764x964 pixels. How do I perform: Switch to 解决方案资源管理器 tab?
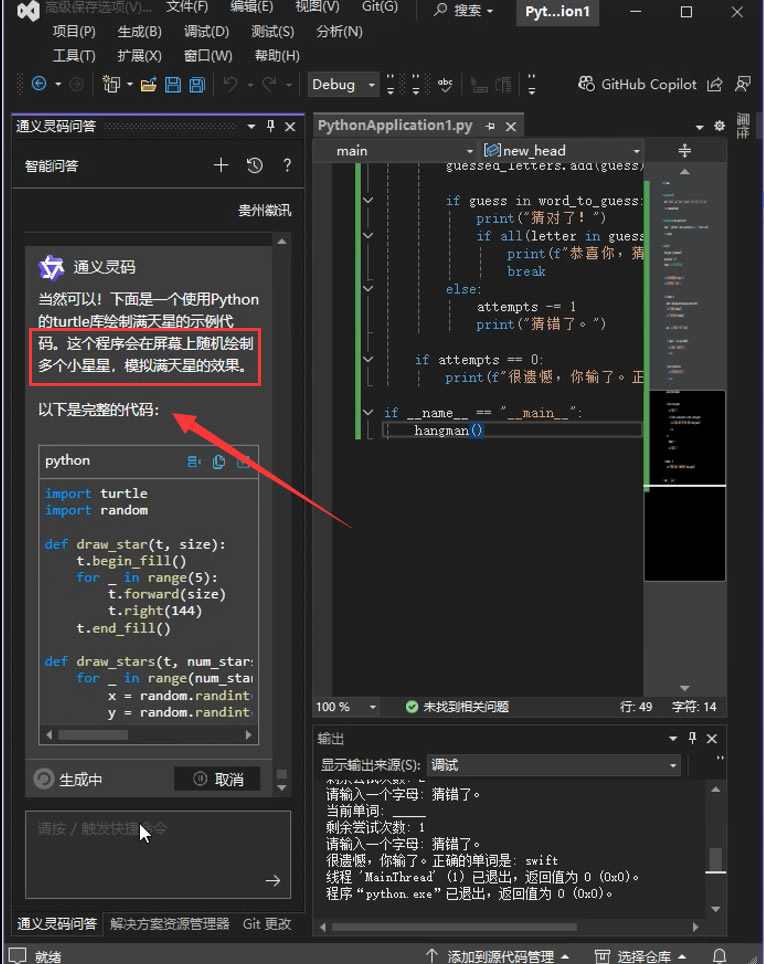click(x=170, y=923)
